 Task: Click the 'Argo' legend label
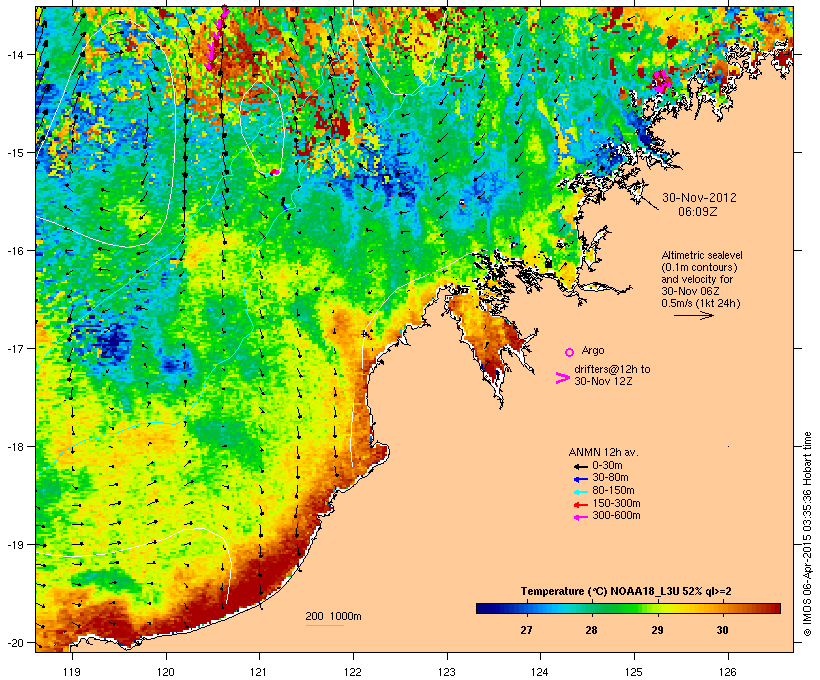pos(593,350)
